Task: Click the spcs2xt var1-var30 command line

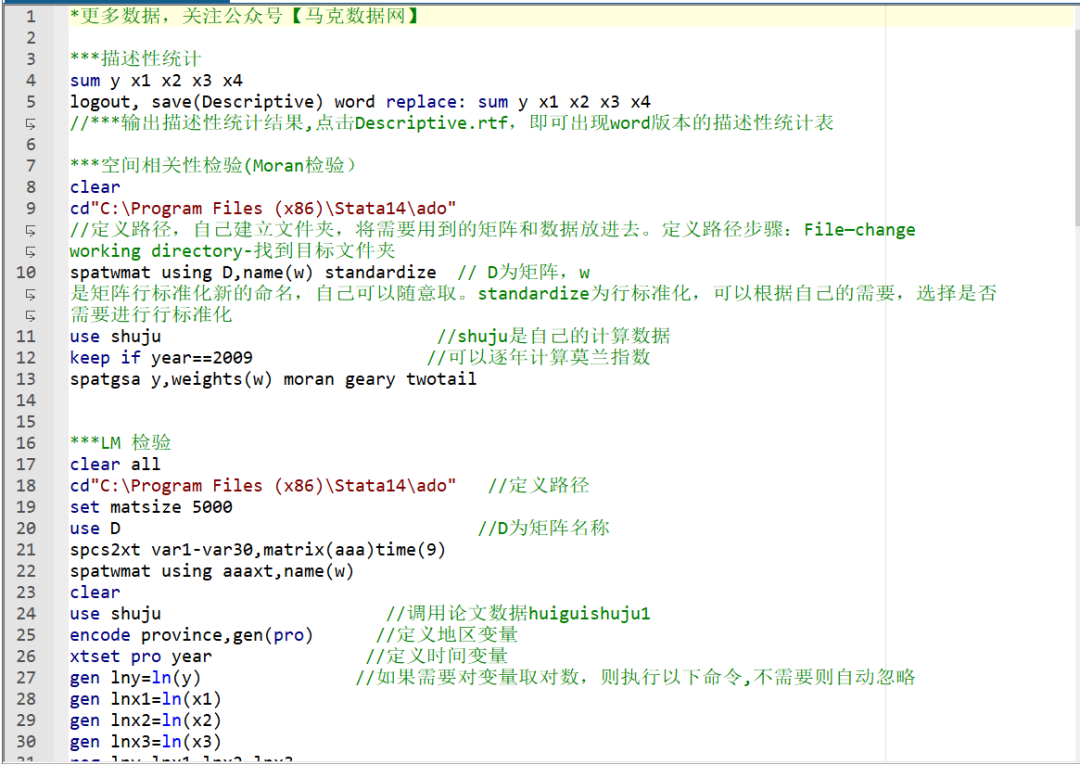Action: [x=258, y=550]
